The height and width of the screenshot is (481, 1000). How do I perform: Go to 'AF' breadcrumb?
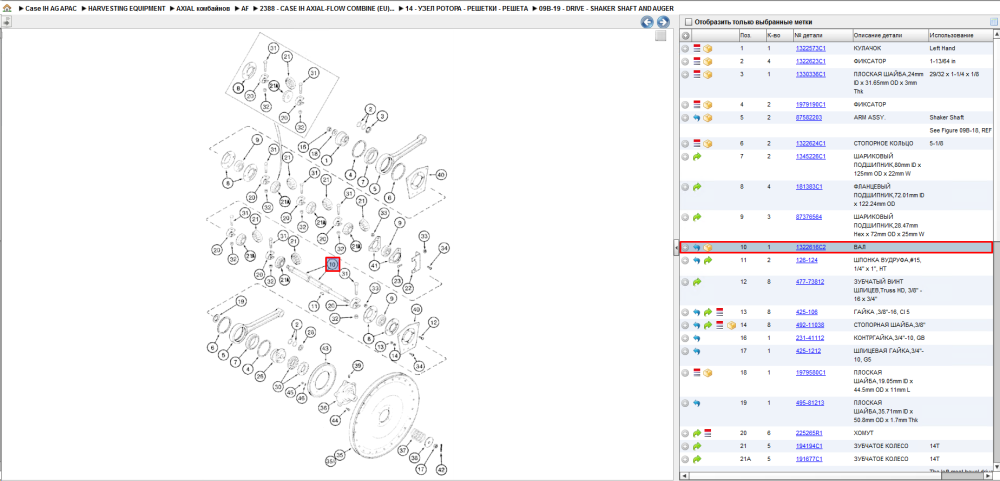click(245, 10)
